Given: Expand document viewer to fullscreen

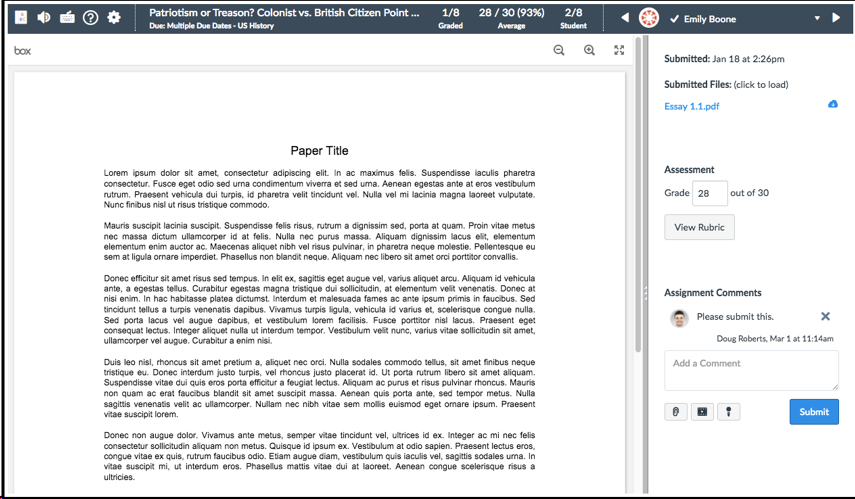Looking at the screenshot, I should (x=619, y=50).
